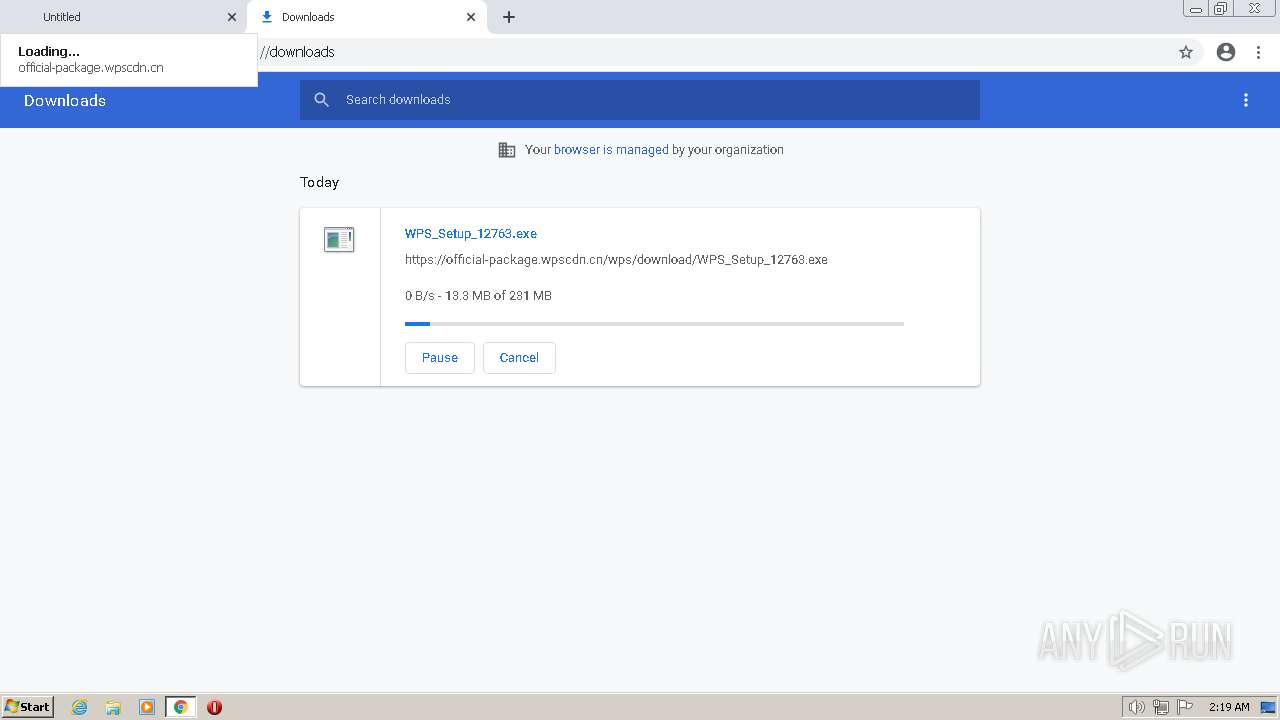Click the managed organization building icon

tap(507, 150)
